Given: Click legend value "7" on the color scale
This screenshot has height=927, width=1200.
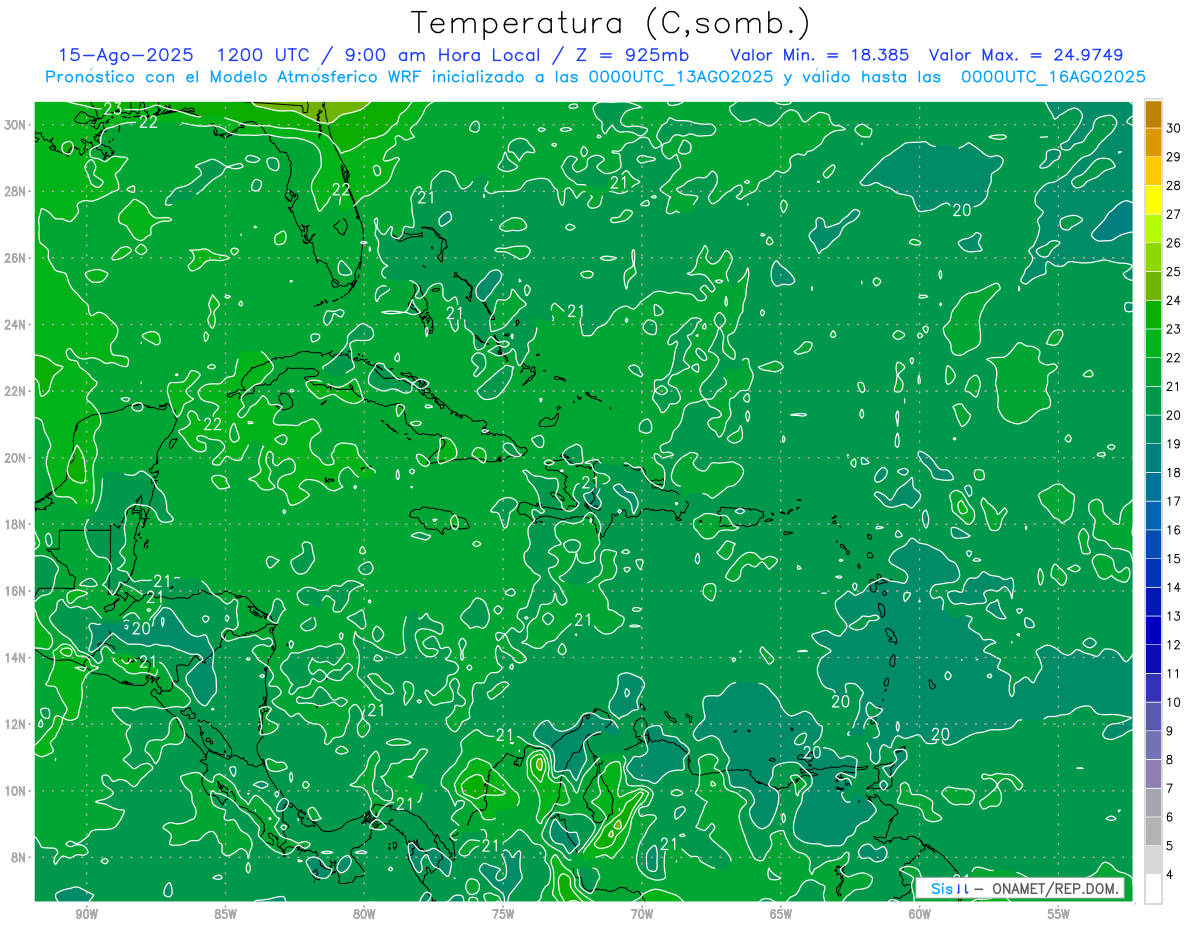Looking at the screenshot, I should (1170, 789).
